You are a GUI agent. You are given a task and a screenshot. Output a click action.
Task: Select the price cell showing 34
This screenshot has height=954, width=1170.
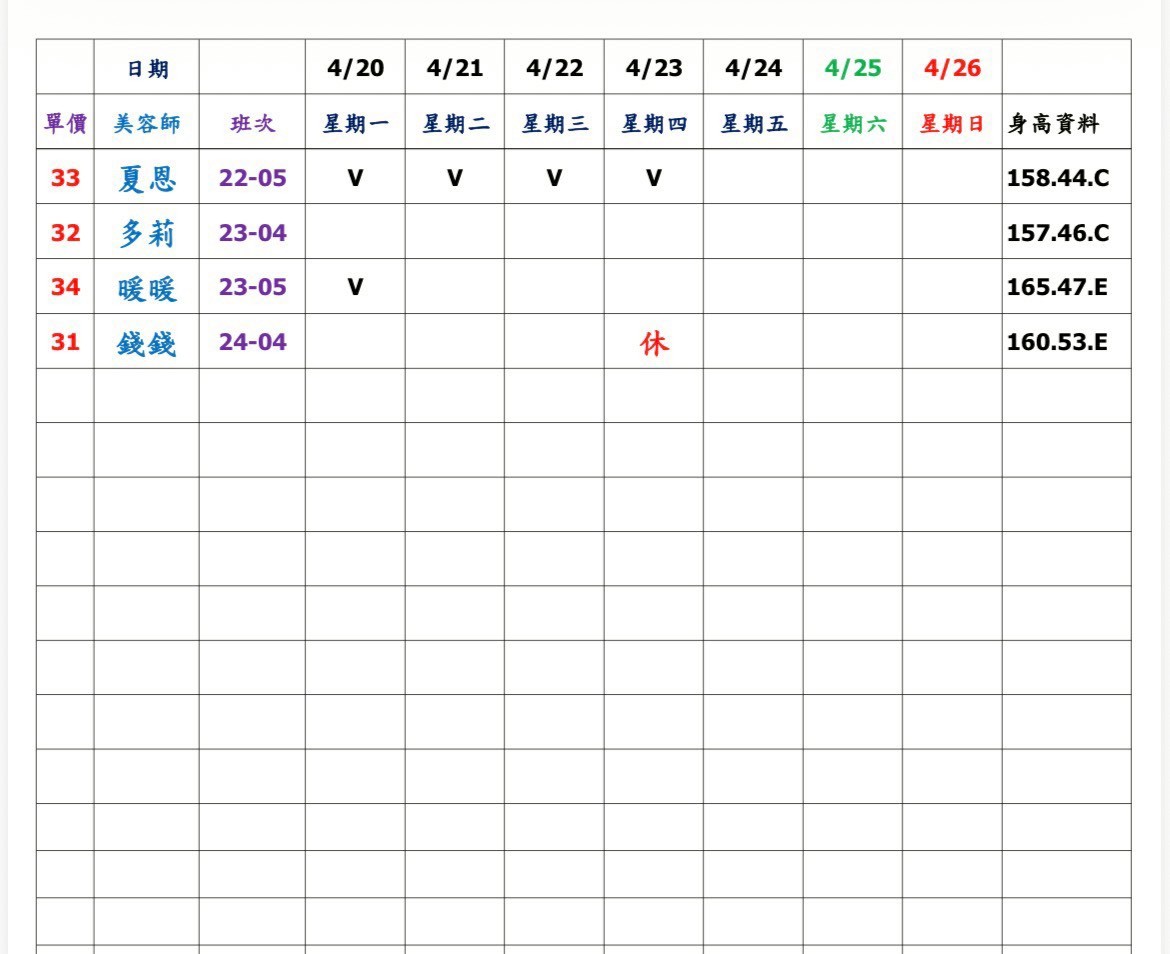65,288
